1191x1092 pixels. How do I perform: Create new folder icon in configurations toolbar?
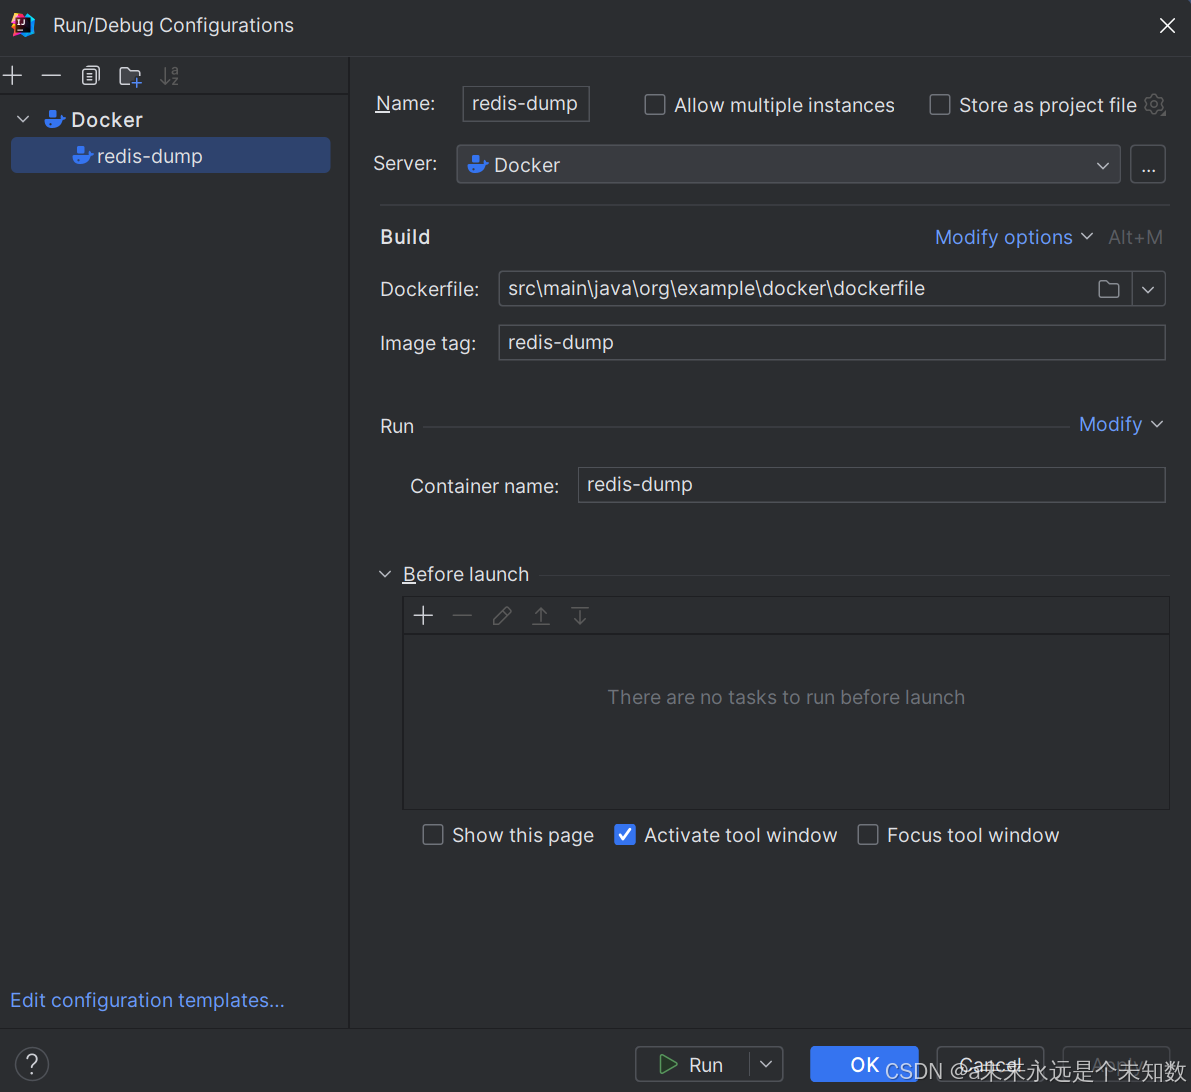(x=130, y=76)
